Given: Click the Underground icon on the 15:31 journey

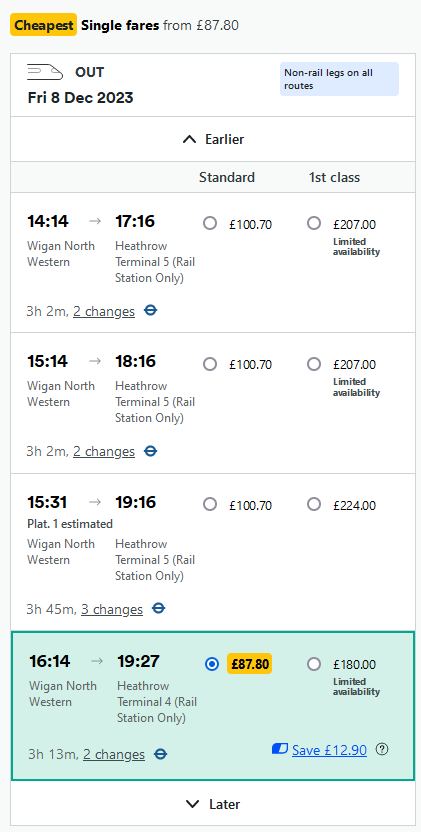Looking at the screenshot, I should coord(158,609).
